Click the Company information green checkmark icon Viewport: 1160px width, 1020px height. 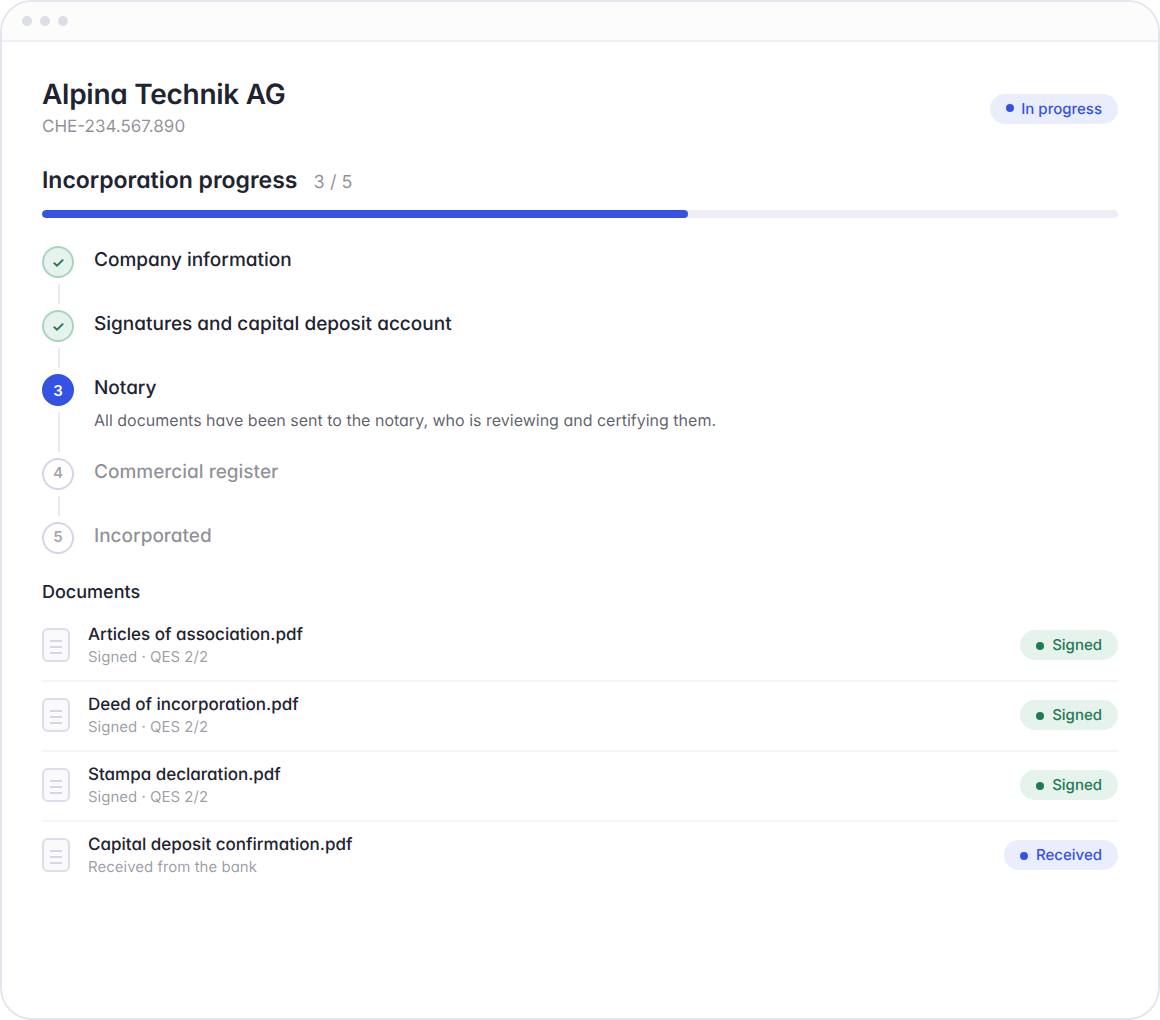pyautogui.click(x=58, y=262)
